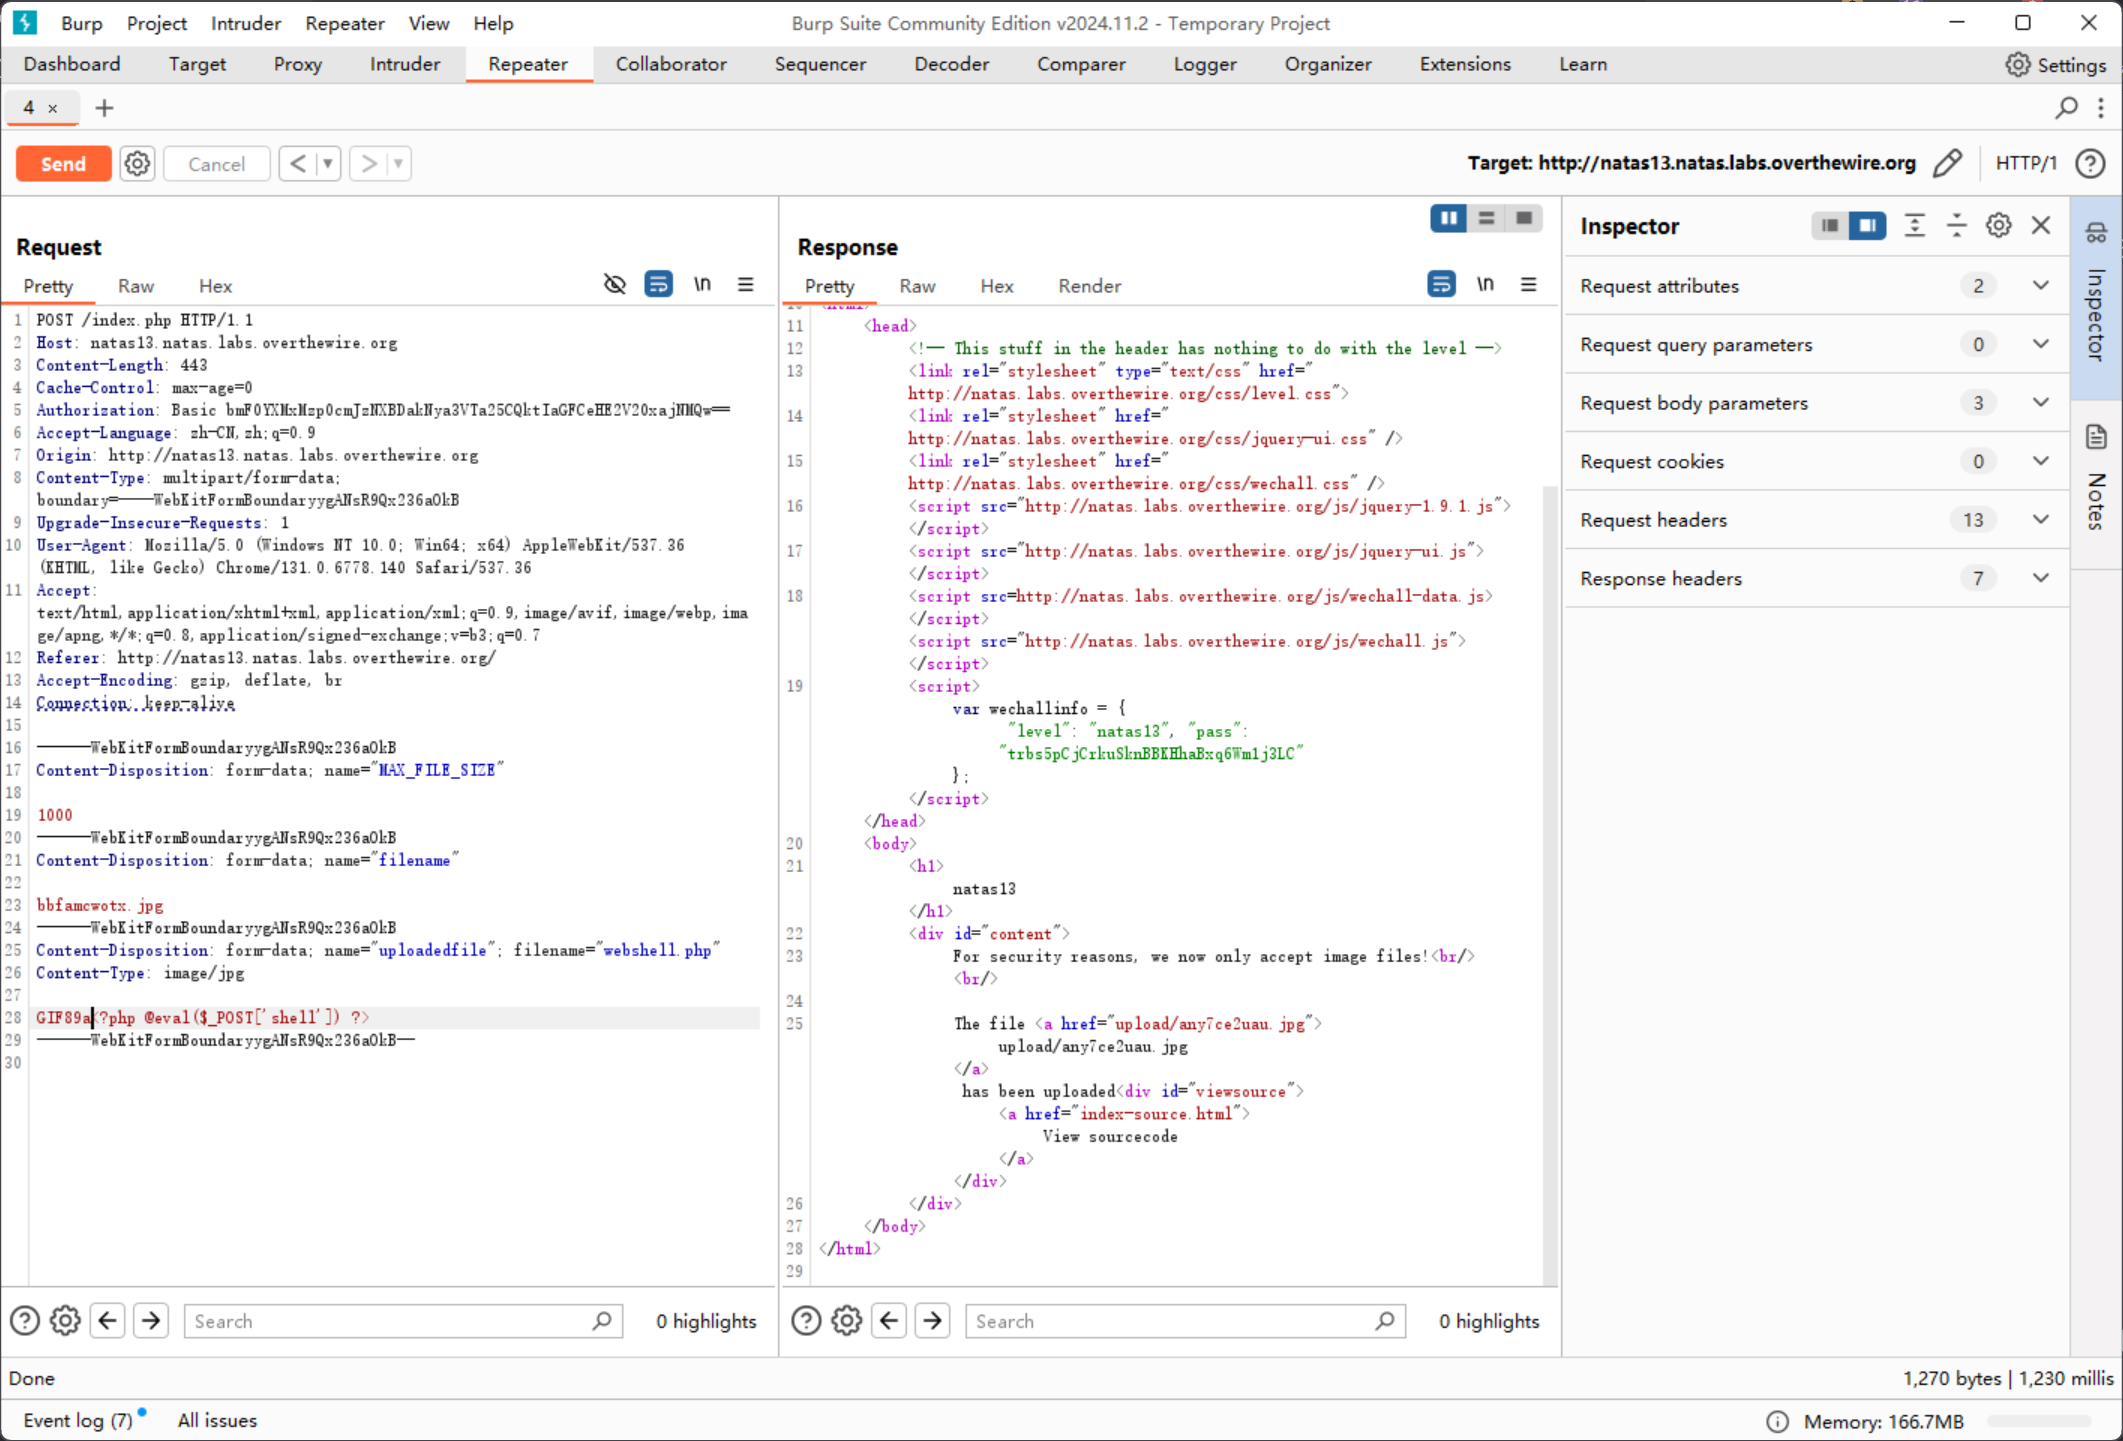Open Repeater more options kebab menu

click(2101, 107)
